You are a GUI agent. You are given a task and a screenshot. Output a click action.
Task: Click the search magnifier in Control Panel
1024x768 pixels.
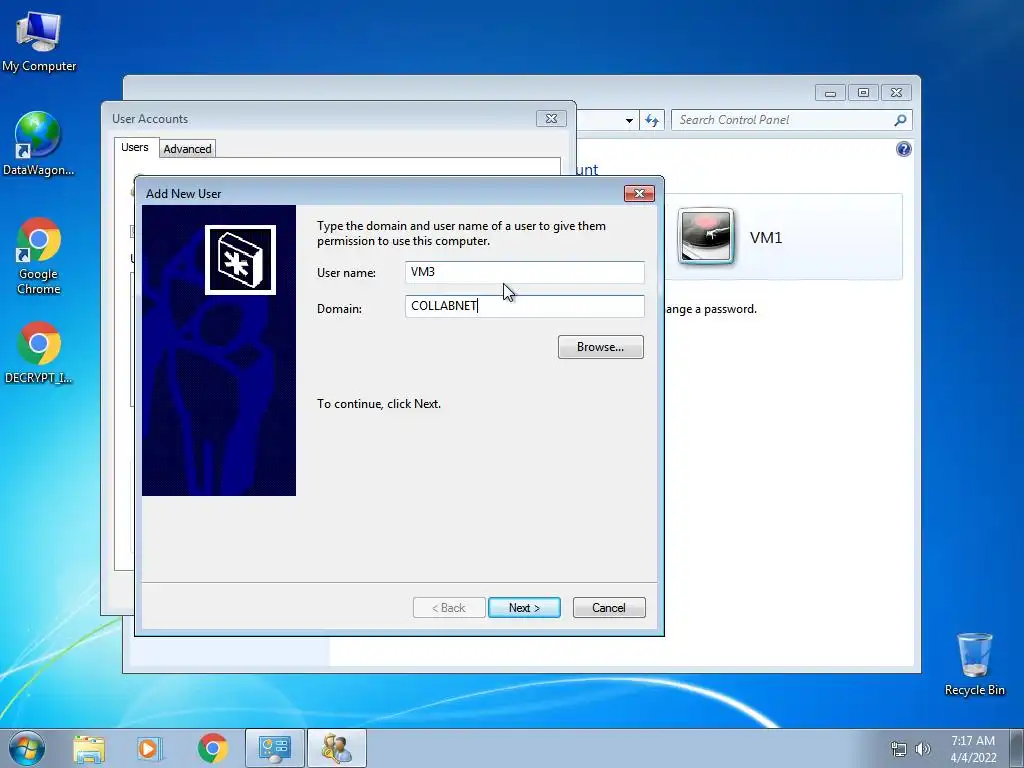[900, 120]
